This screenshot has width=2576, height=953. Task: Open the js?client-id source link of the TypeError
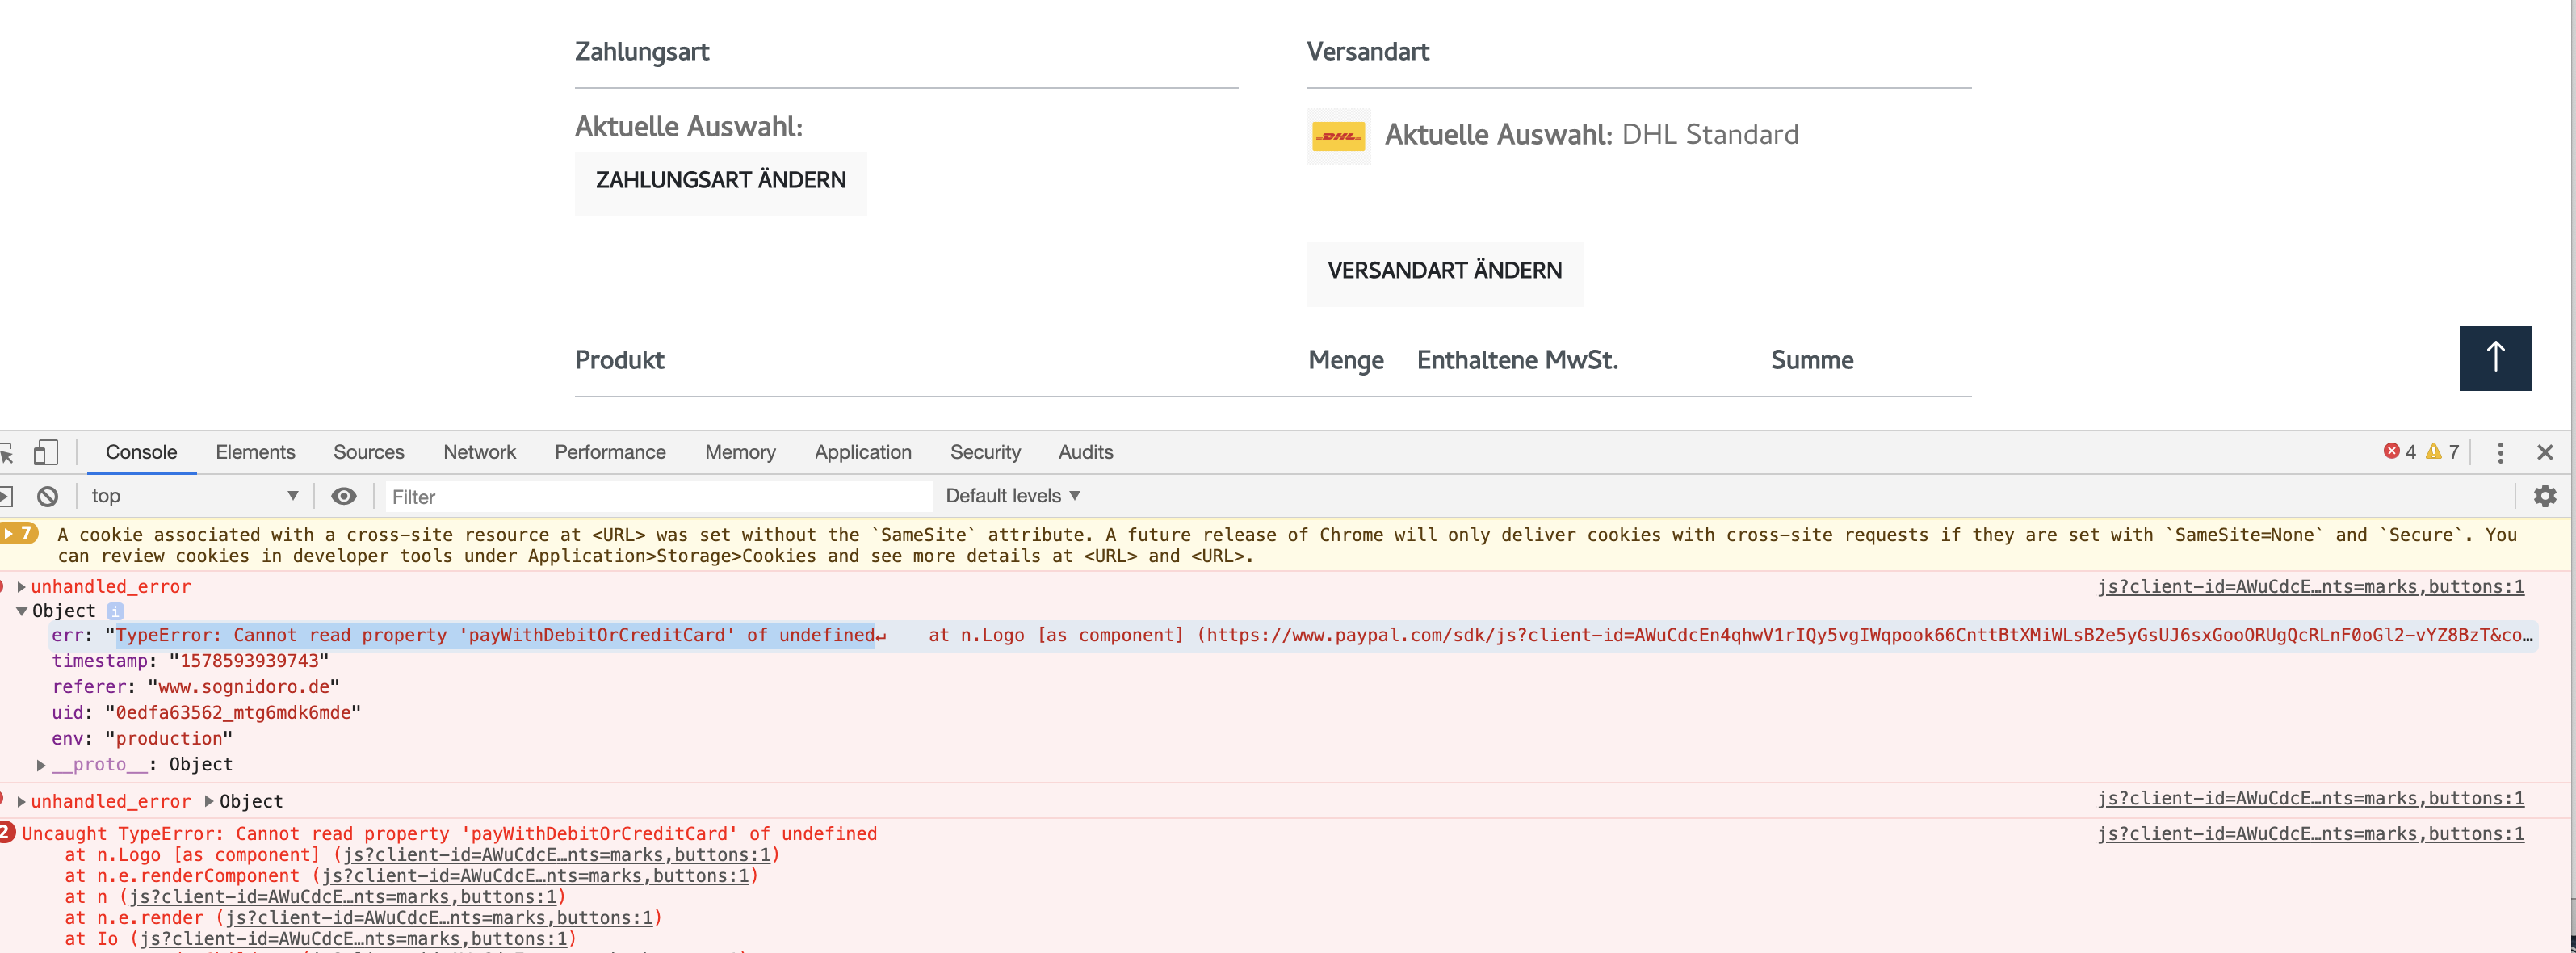click(x=2310, y=834)
